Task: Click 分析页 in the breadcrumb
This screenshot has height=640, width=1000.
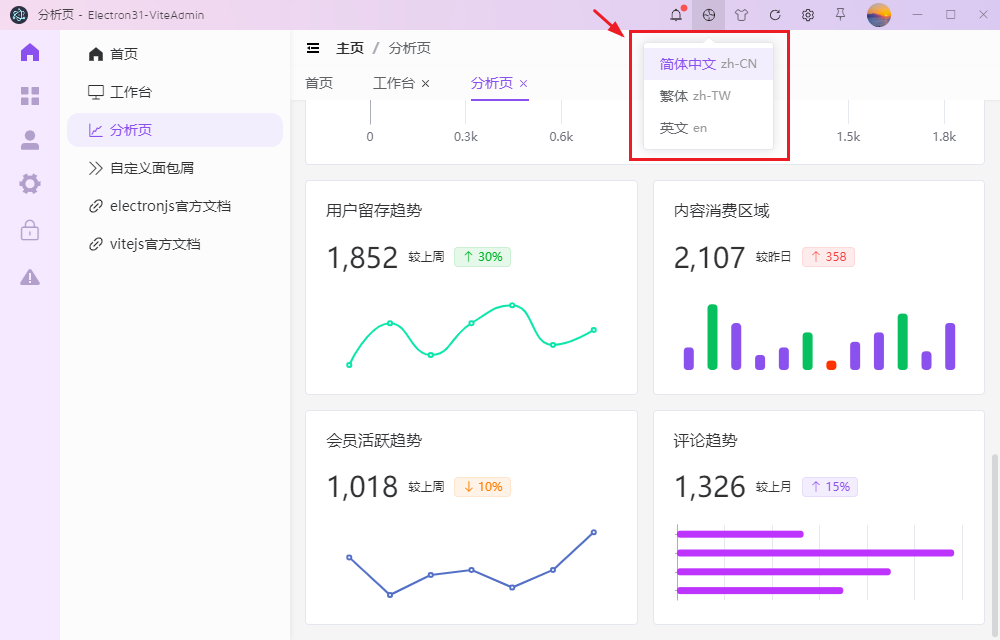Action: [x=409, y=48]
